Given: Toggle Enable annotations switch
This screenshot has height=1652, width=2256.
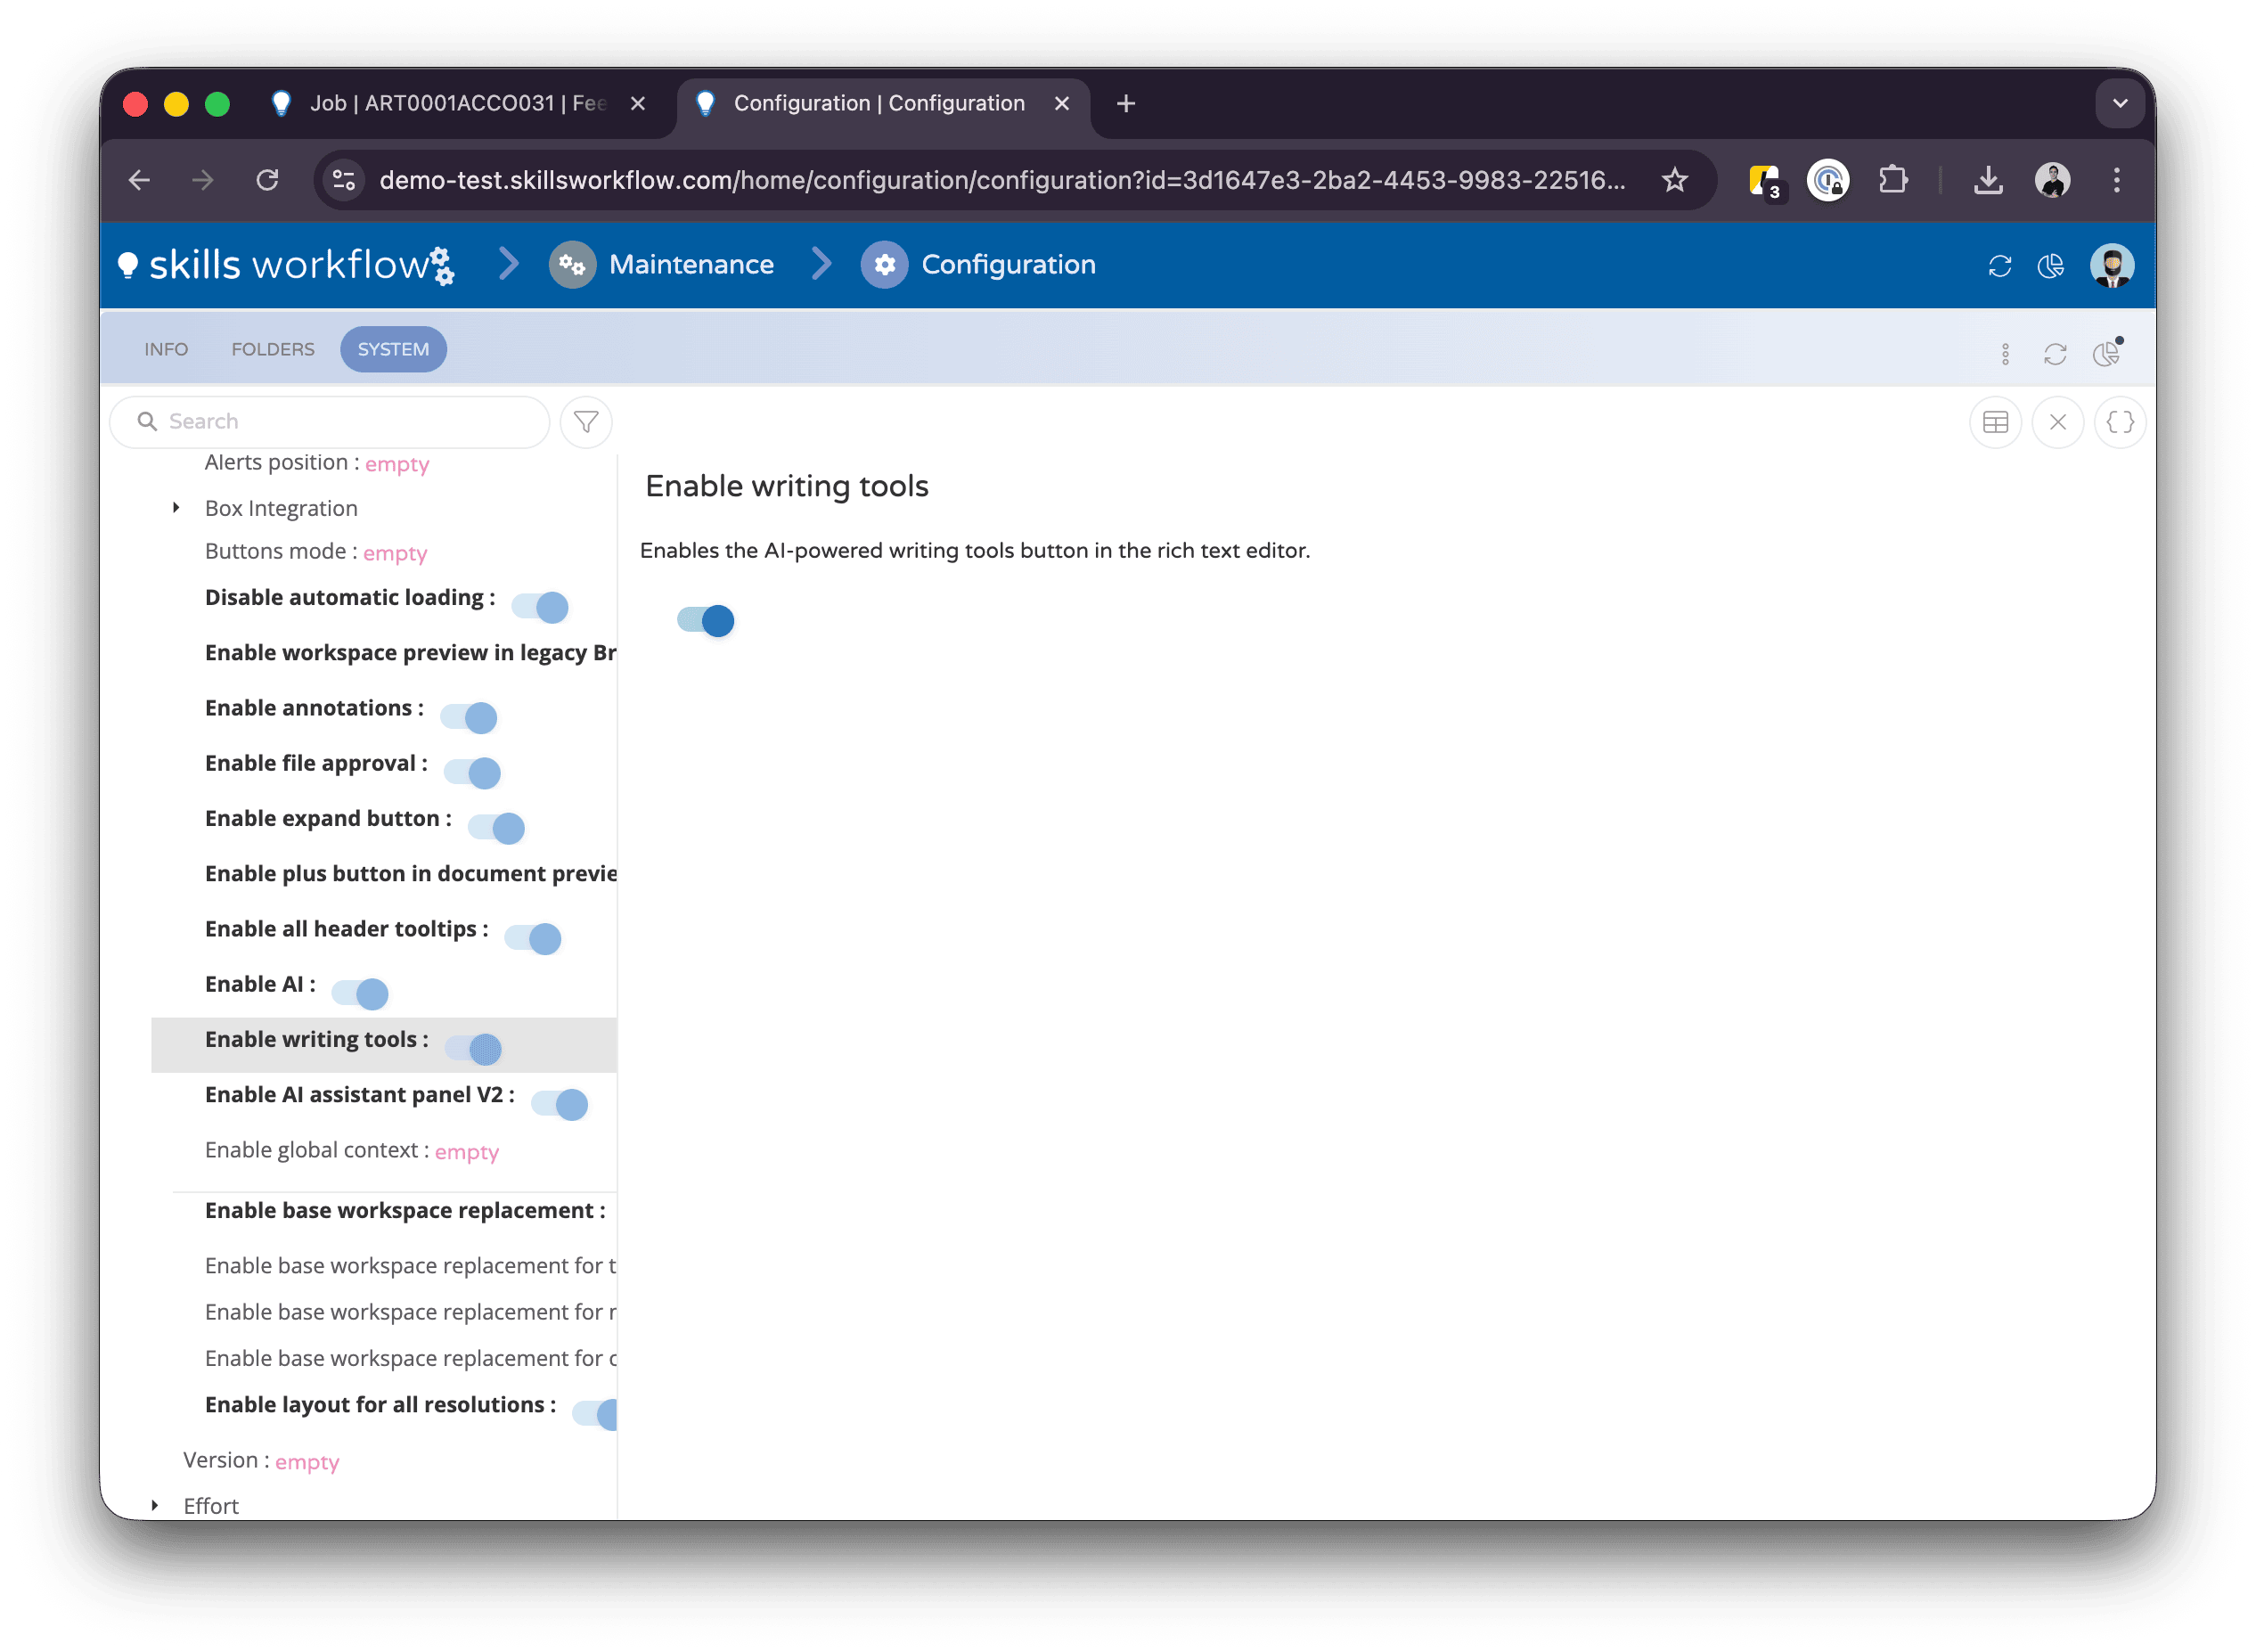Looking at the screenshot, I should (x=469, y=717).
